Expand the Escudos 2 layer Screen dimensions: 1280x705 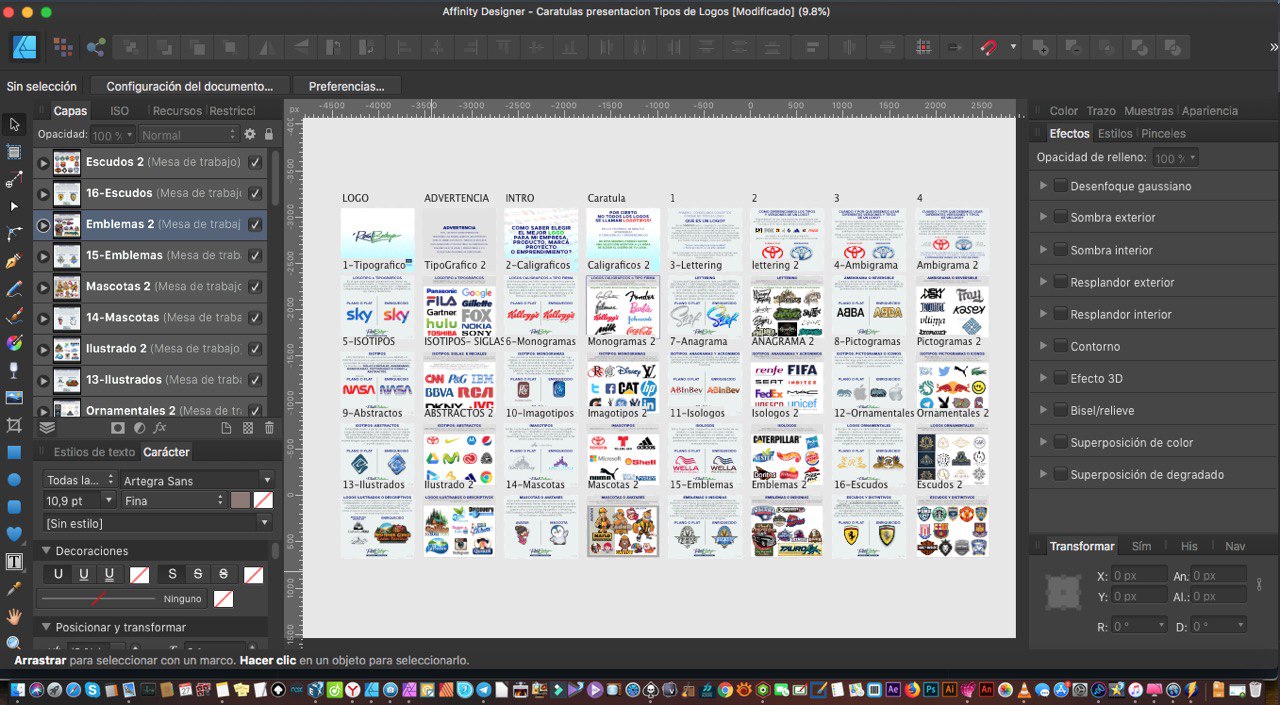tap(43, 163)
